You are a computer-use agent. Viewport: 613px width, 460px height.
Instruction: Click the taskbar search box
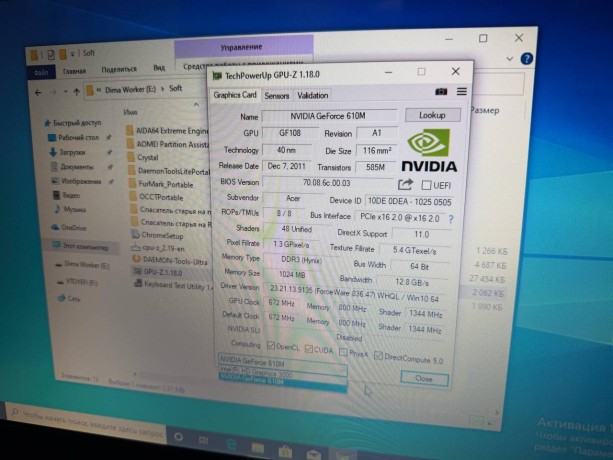point(87,424)
